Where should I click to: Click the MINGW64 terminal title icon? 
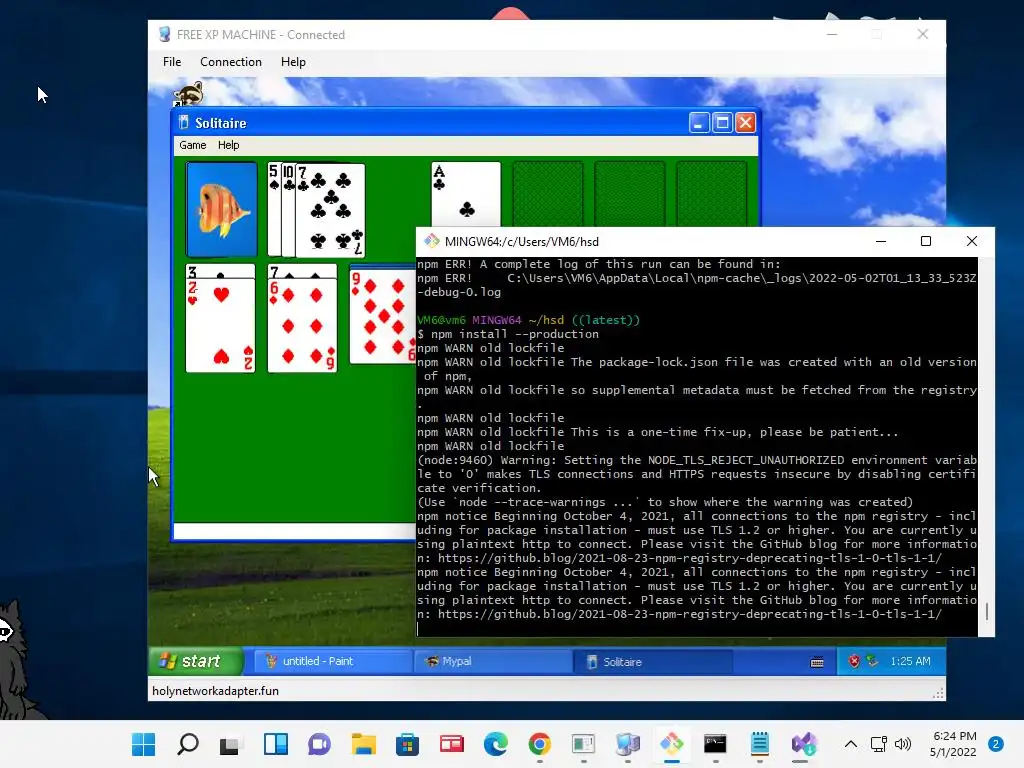(432, 241)
